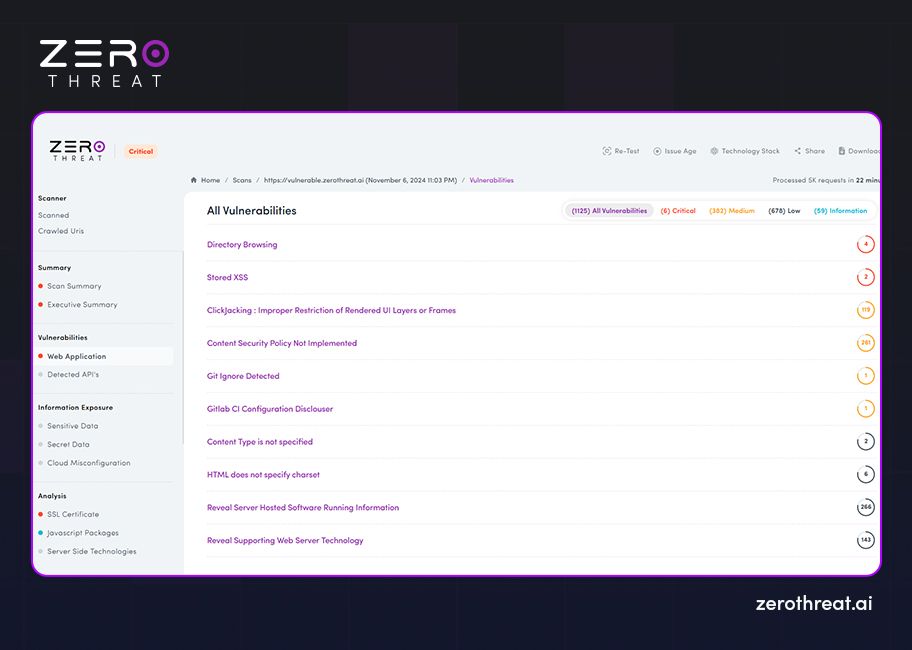The image size is (912, 650).
Task: Switch to the Detected API's section
Action: pos(73,375)
